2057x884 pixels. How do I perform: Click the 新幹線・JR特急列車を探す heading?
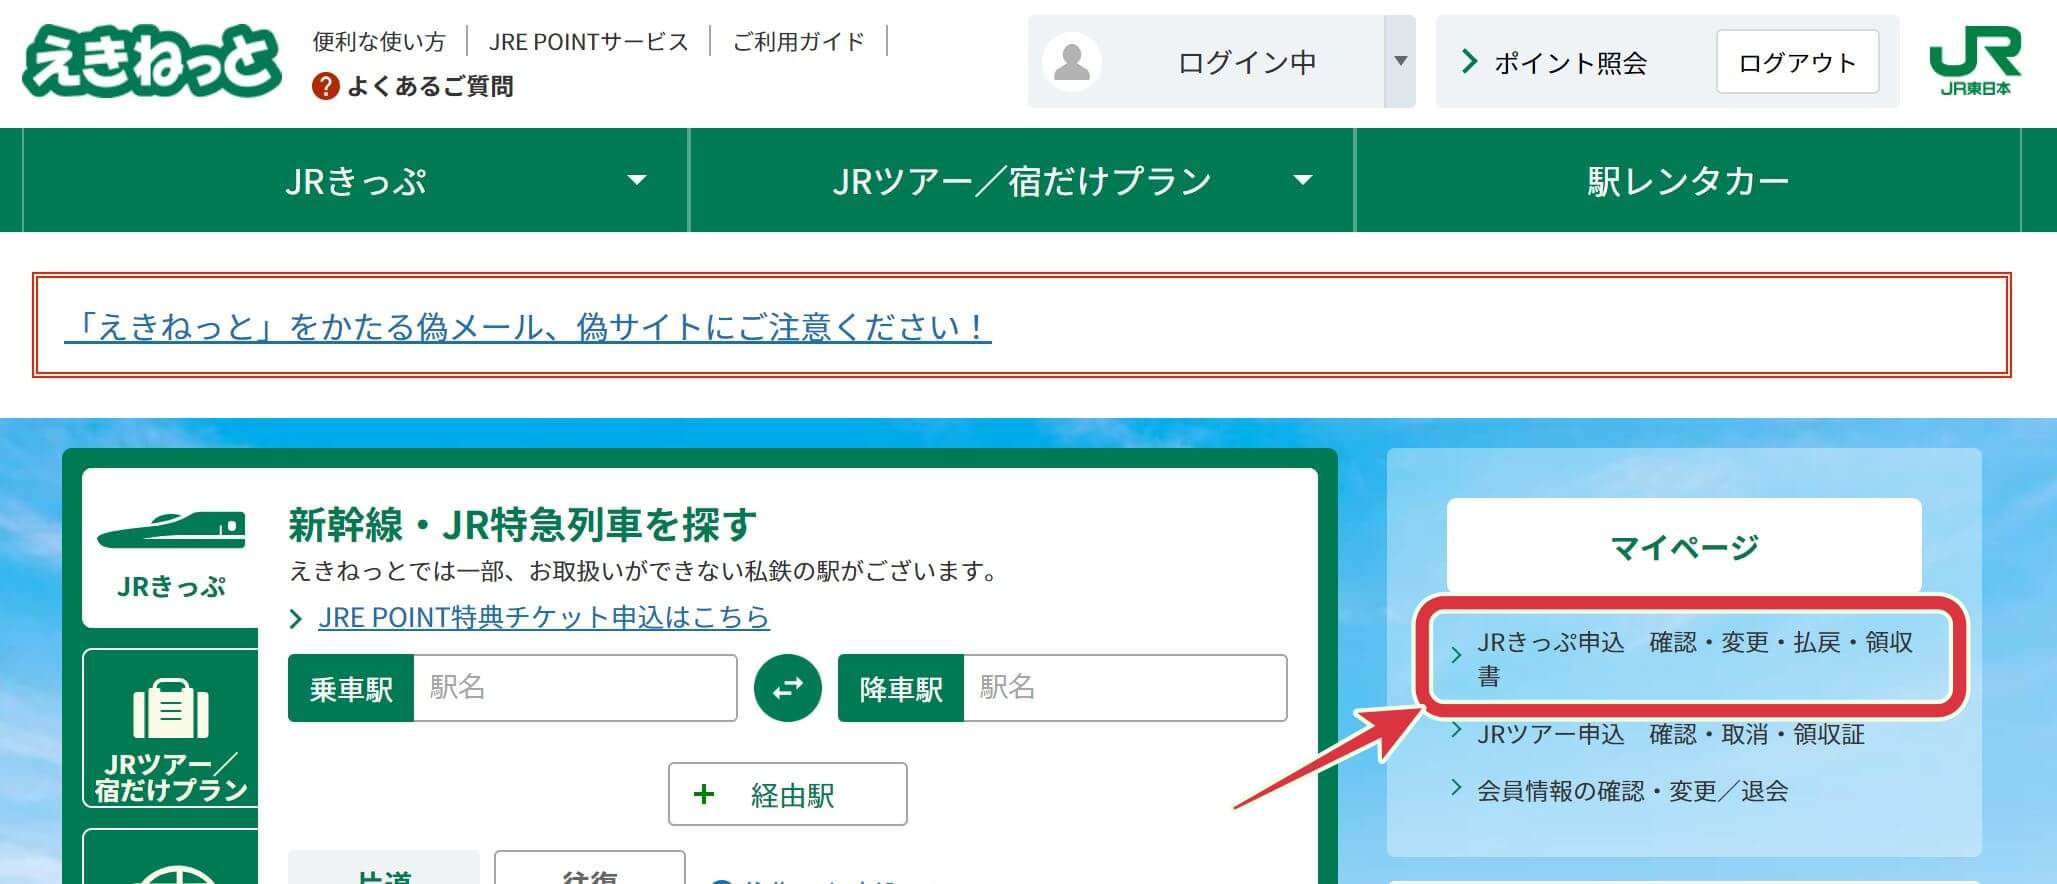(x=523, y=523)
